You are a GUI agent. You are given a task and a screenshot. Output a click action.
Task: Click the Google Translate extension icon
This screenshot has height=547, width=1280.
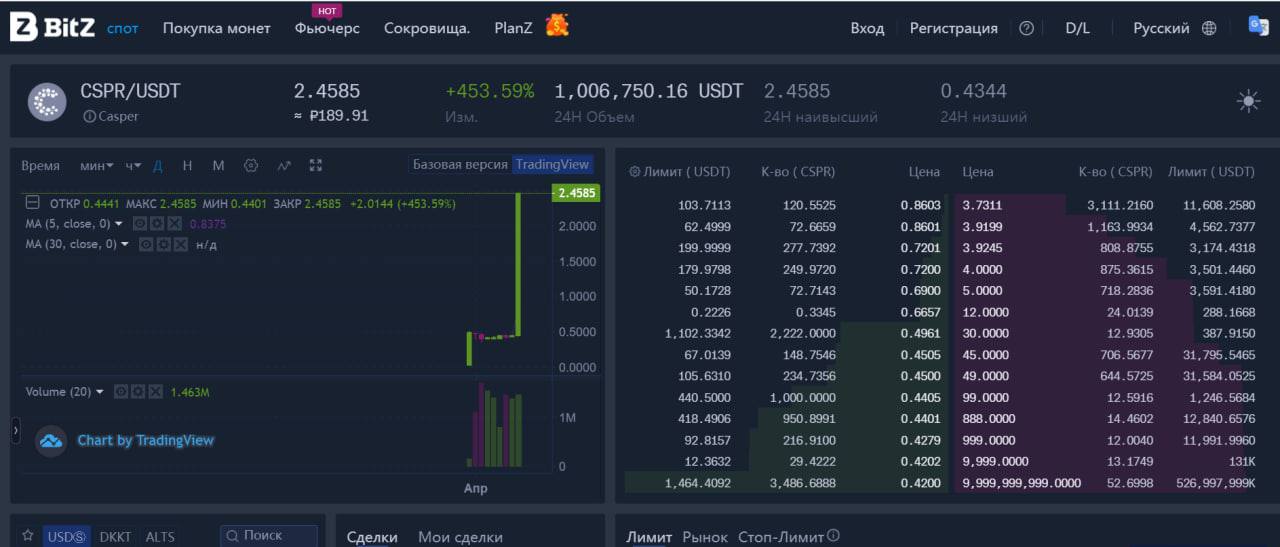pyautogui.click(x=1258, y=26)
